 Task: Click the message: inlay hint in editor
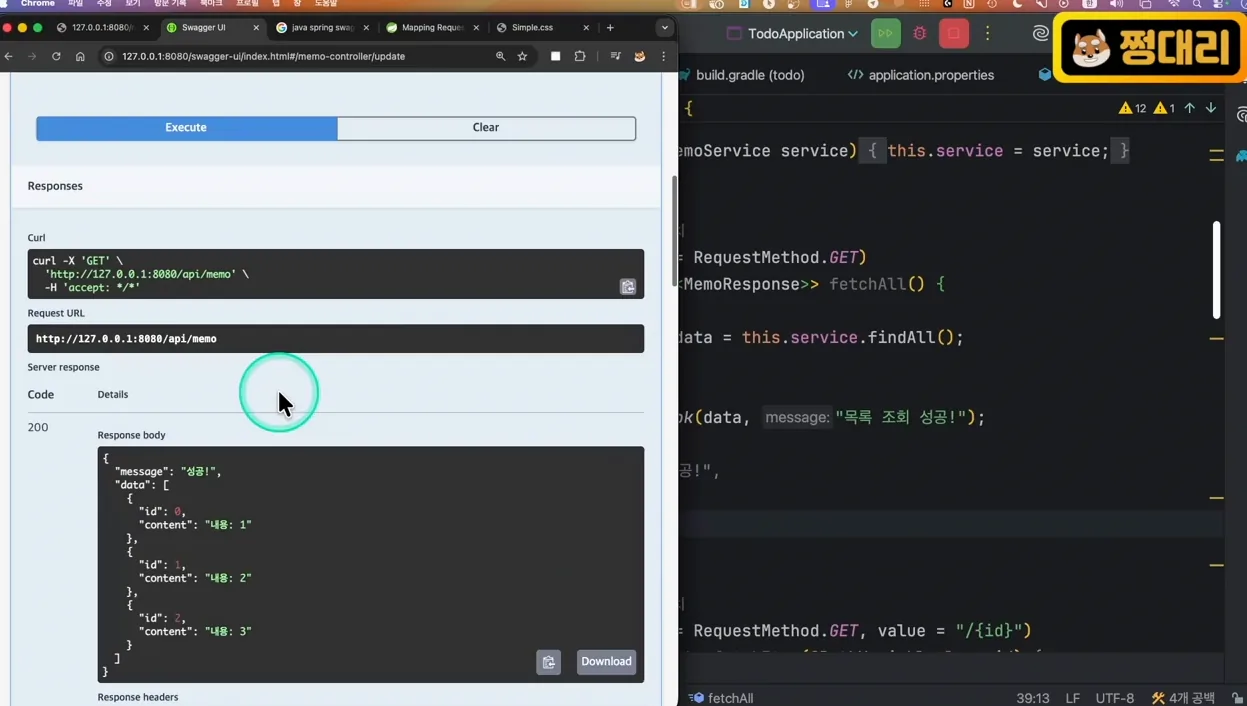[797, 417]
